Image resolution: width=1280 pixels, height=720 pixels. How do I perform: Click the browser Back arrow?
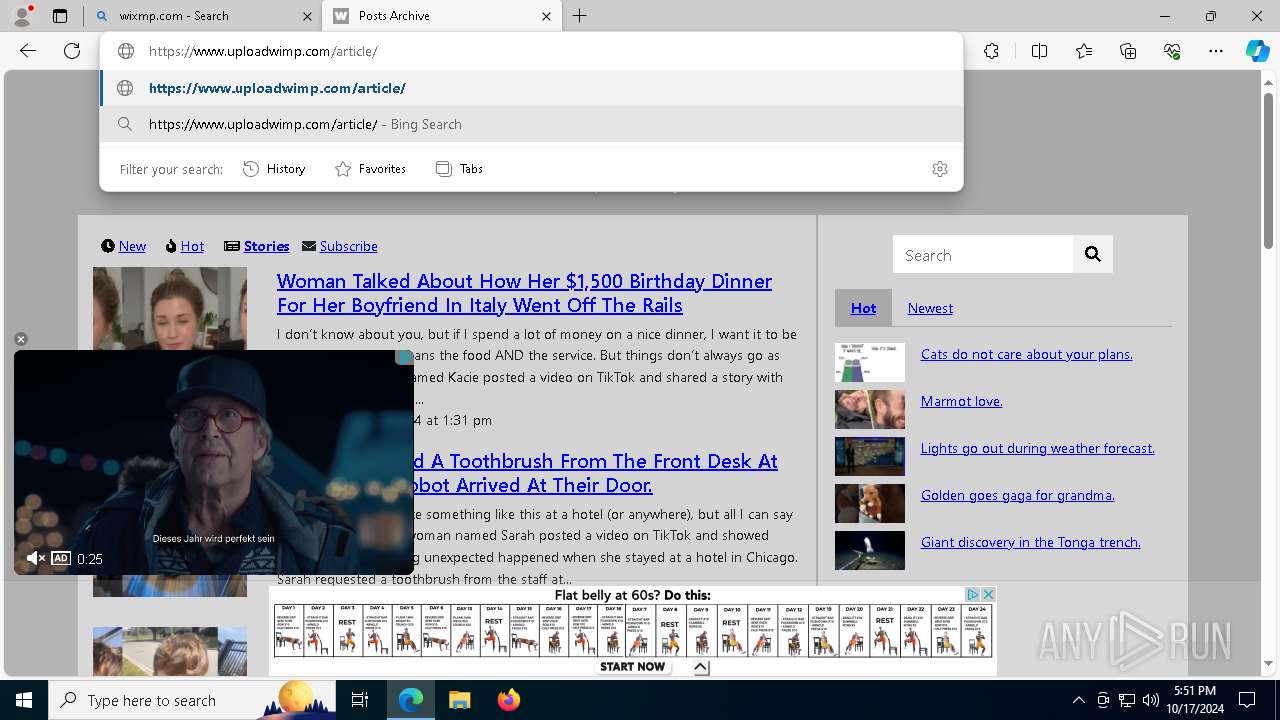coord(28,51)
